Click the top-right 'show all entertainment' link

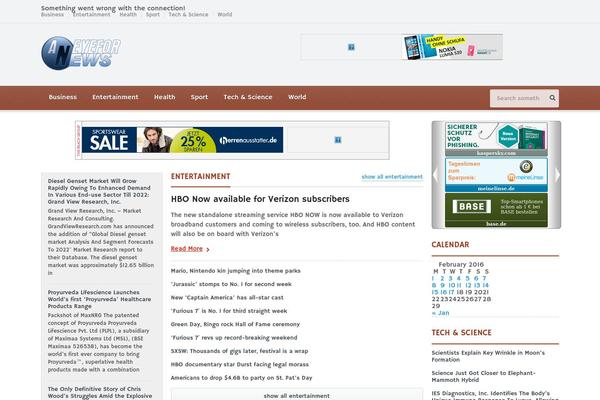tap(392, 176)
